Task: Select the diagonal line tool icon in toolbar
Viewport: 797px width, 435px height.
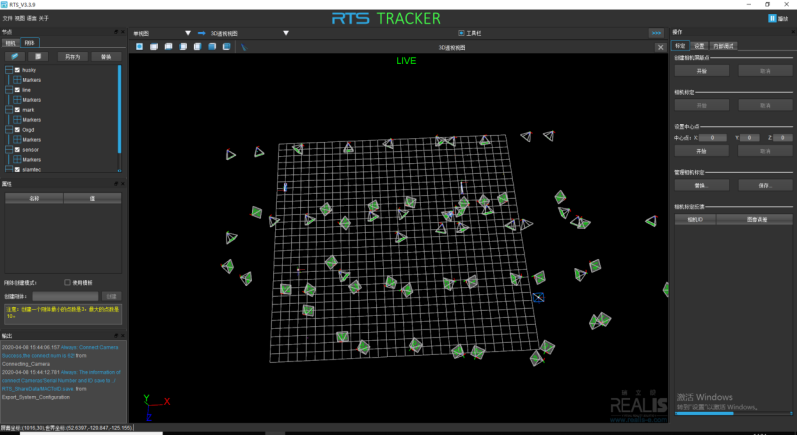Action: 243,47
